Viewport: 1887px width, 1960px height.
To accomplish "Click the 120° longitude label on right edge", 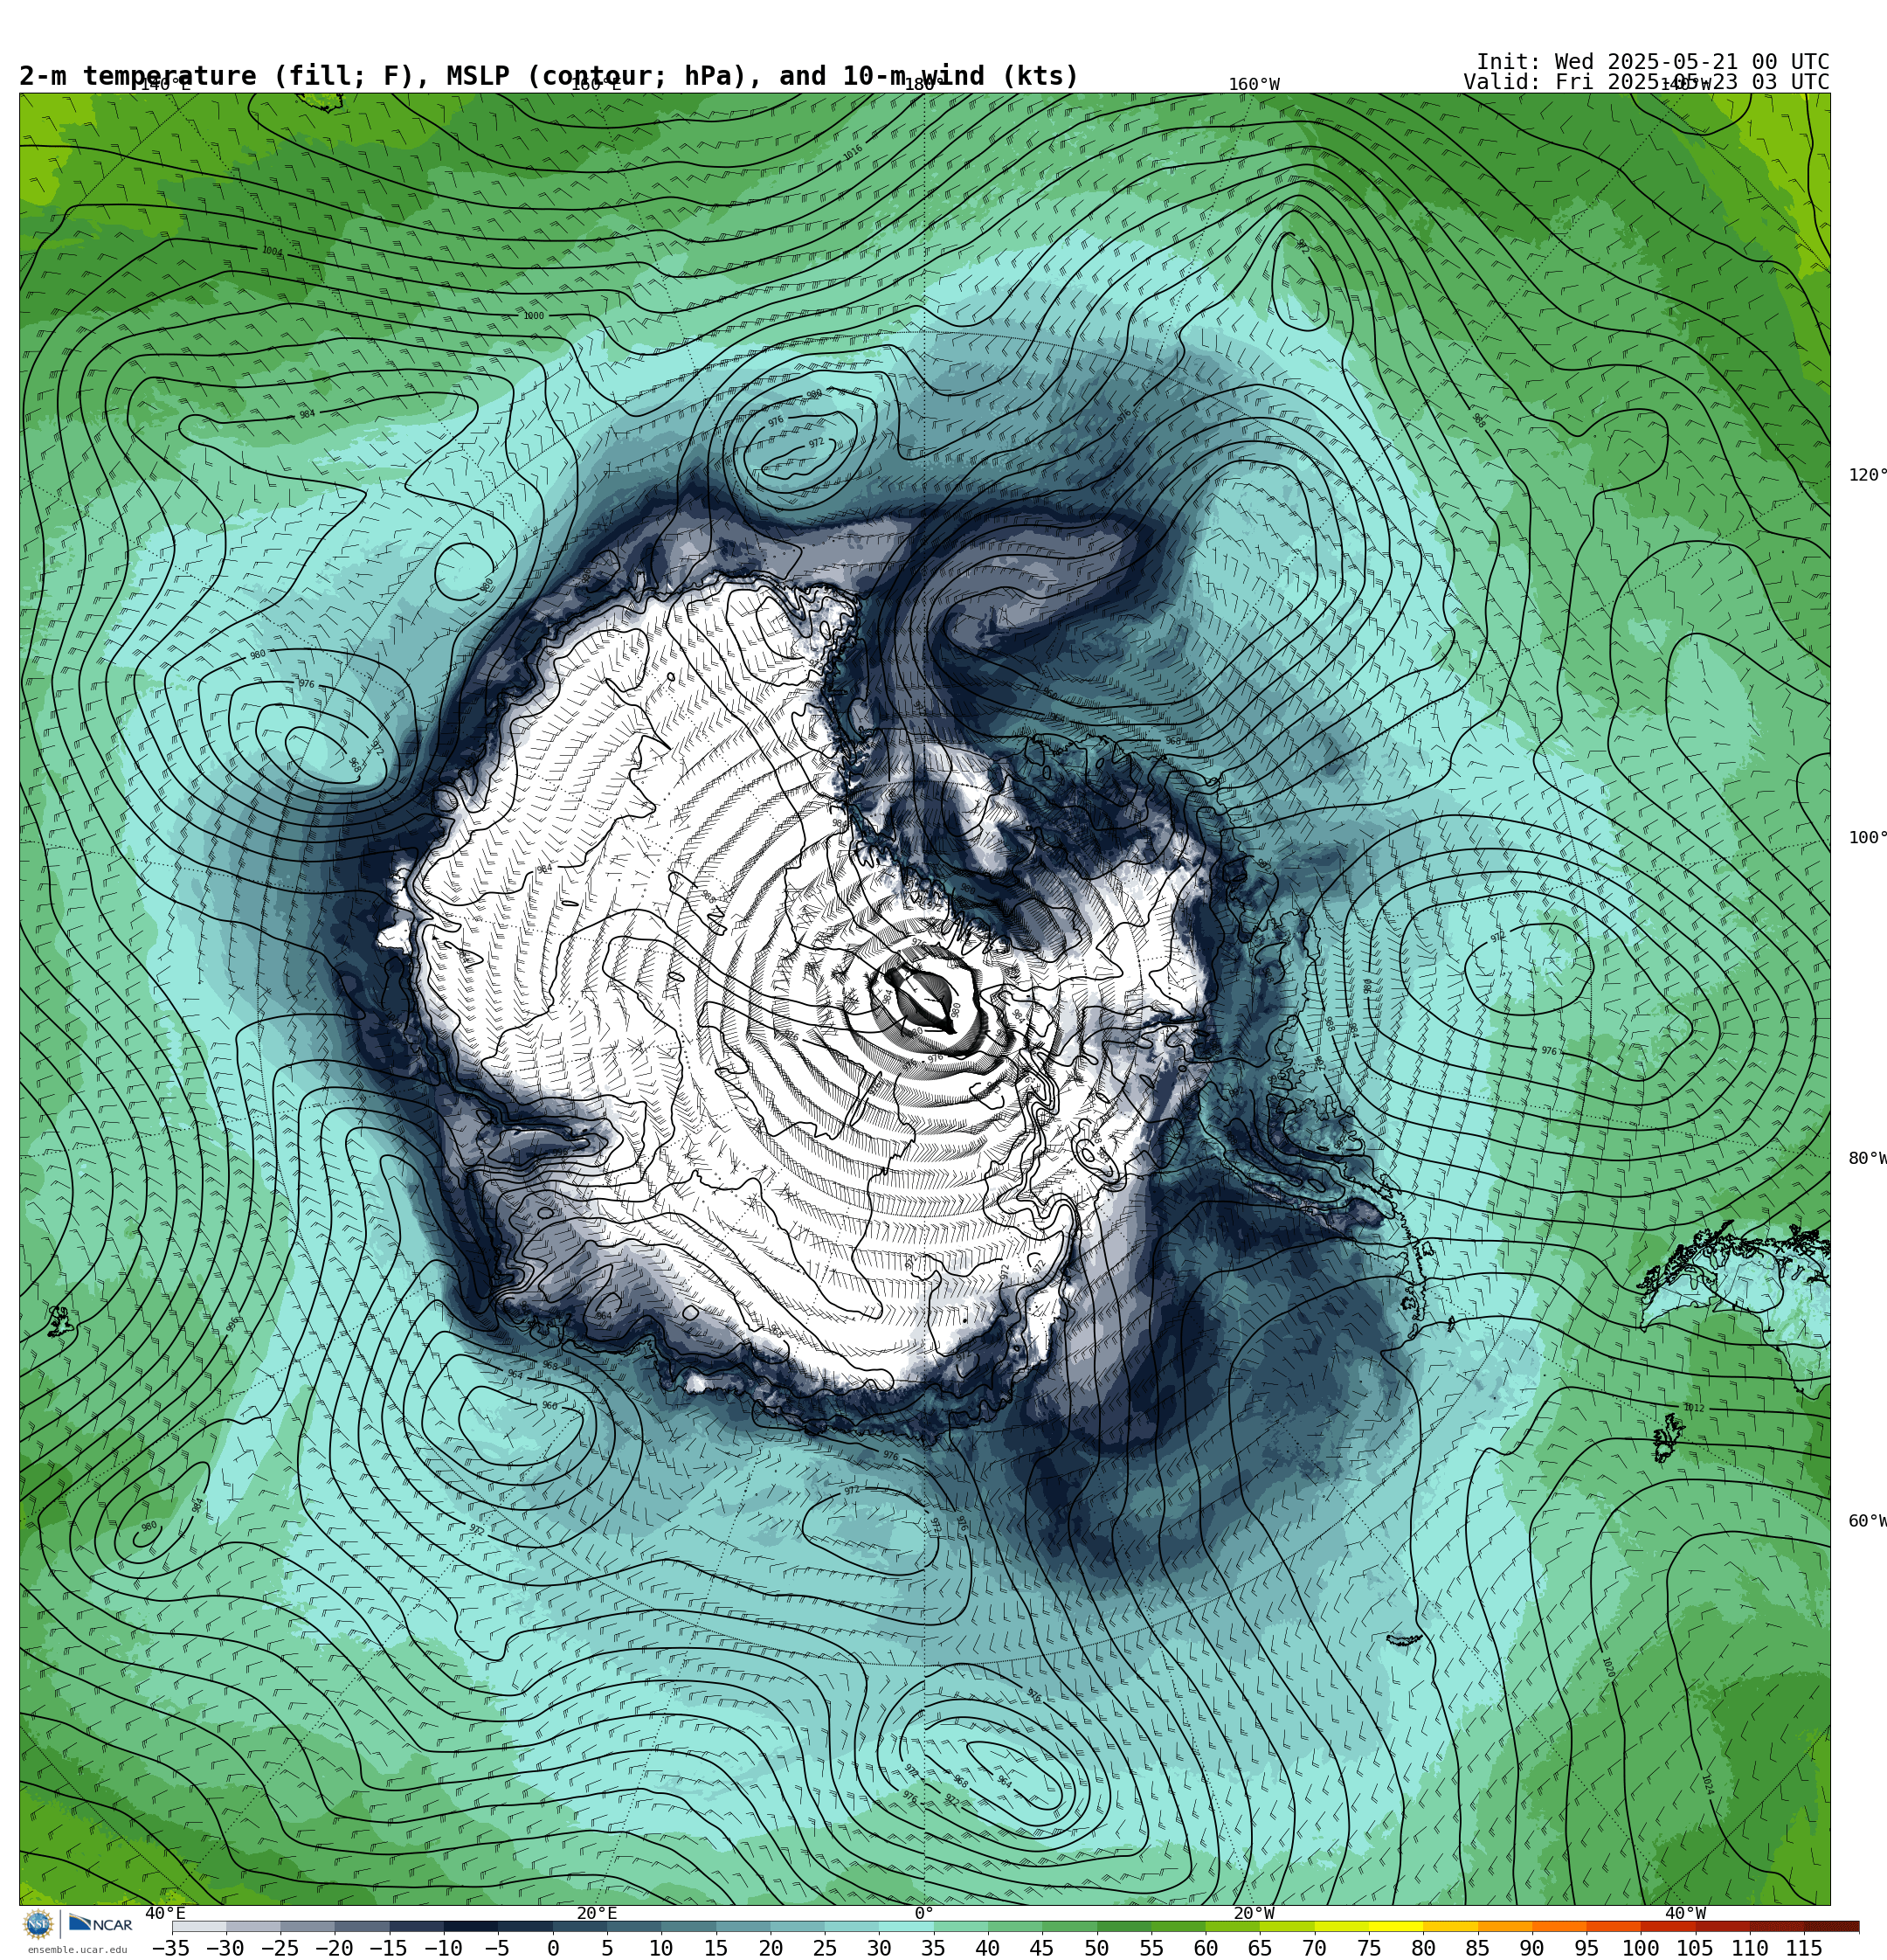I will pyautogui.click(x=1867, y=475).
